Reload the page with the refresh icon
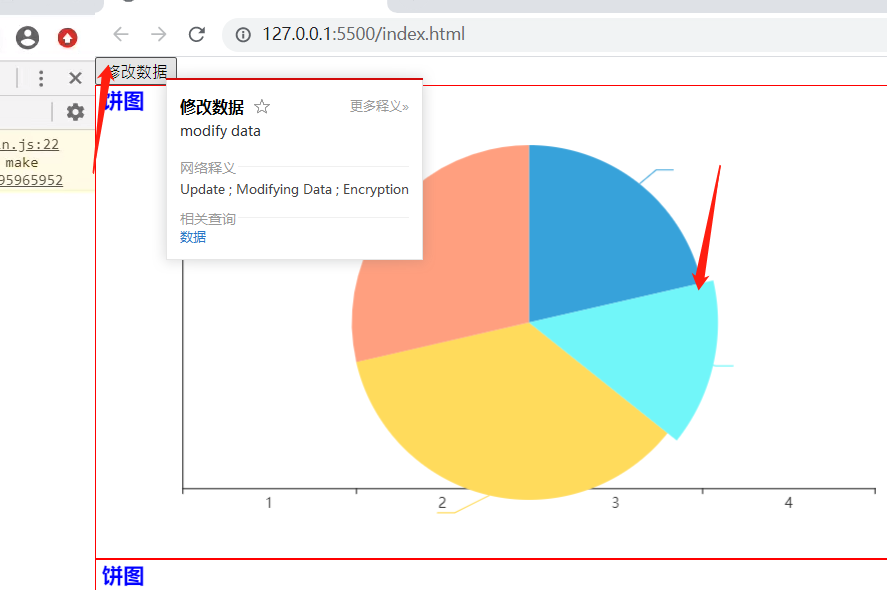The width and height of the screenshot is (887, 590). 196,33
